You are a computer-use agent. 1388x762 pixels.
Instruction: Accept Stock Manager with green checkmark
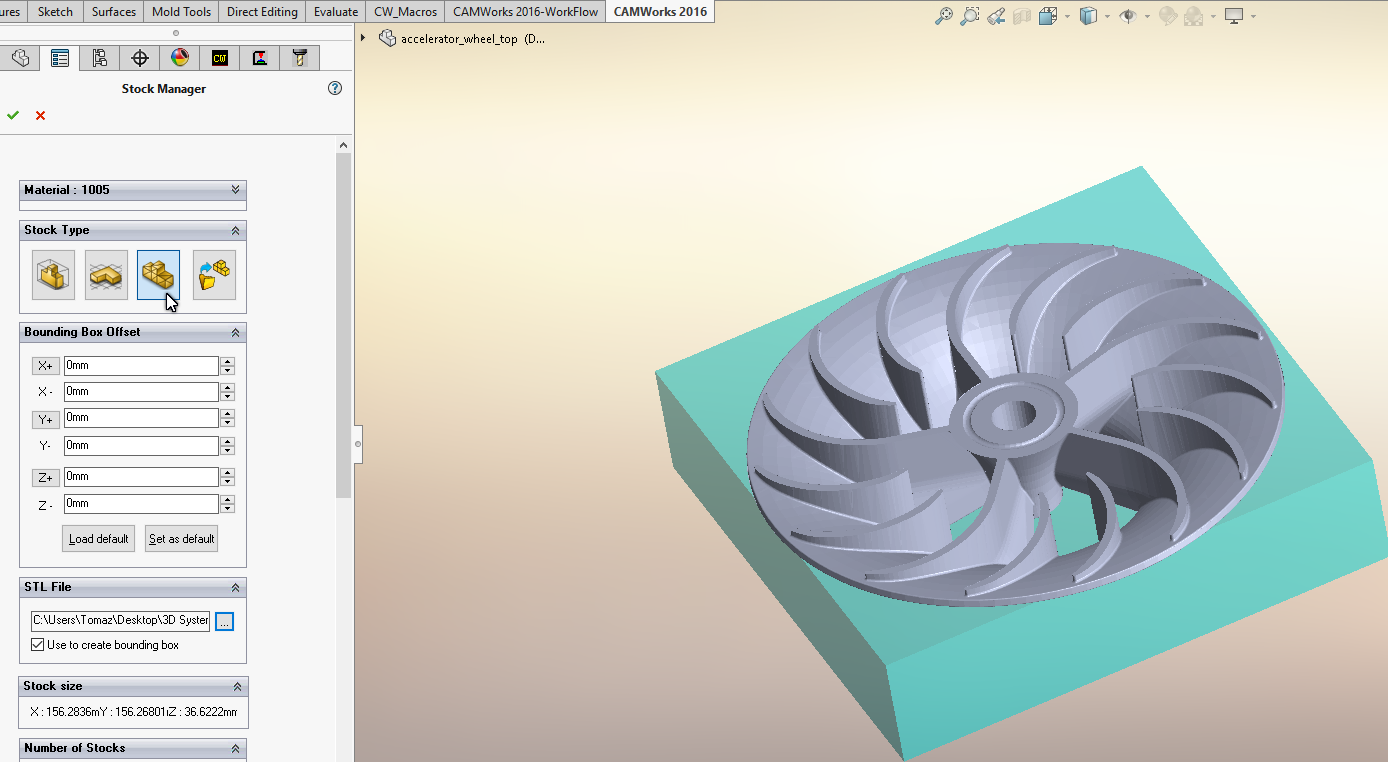[13, 115]
